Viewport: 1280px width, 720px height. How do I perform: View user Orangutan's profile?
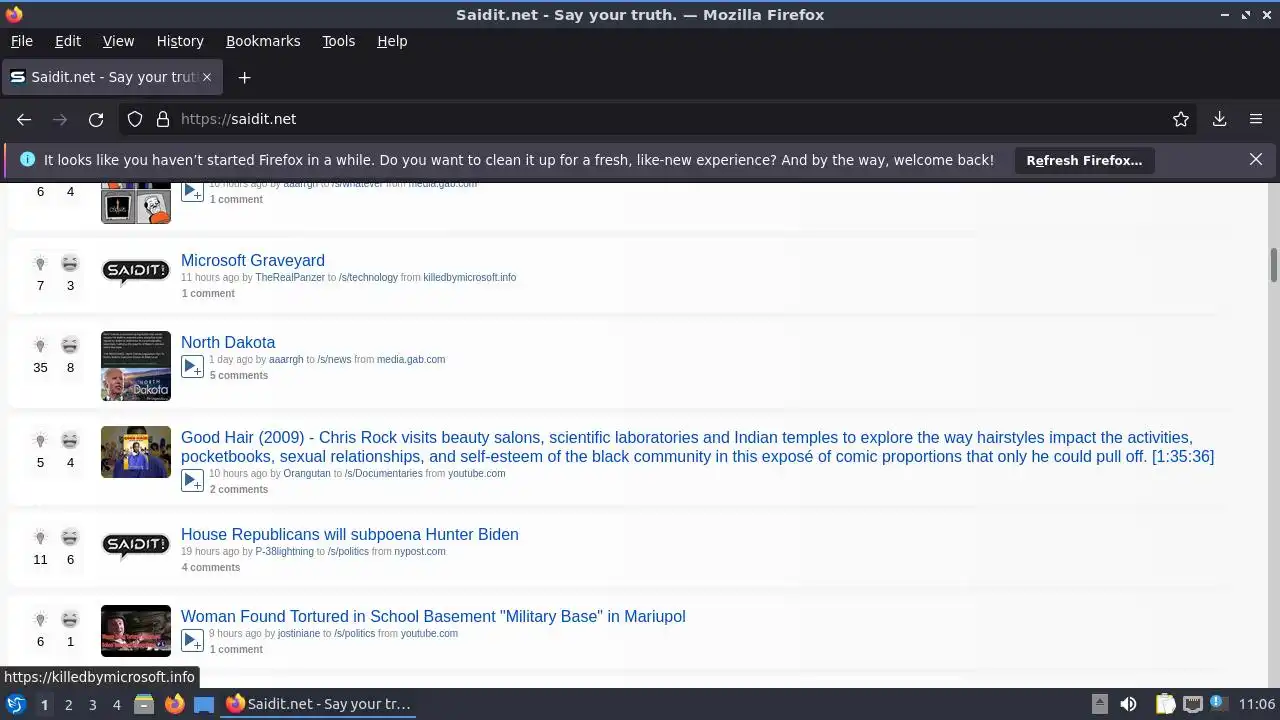click(307, 473)
